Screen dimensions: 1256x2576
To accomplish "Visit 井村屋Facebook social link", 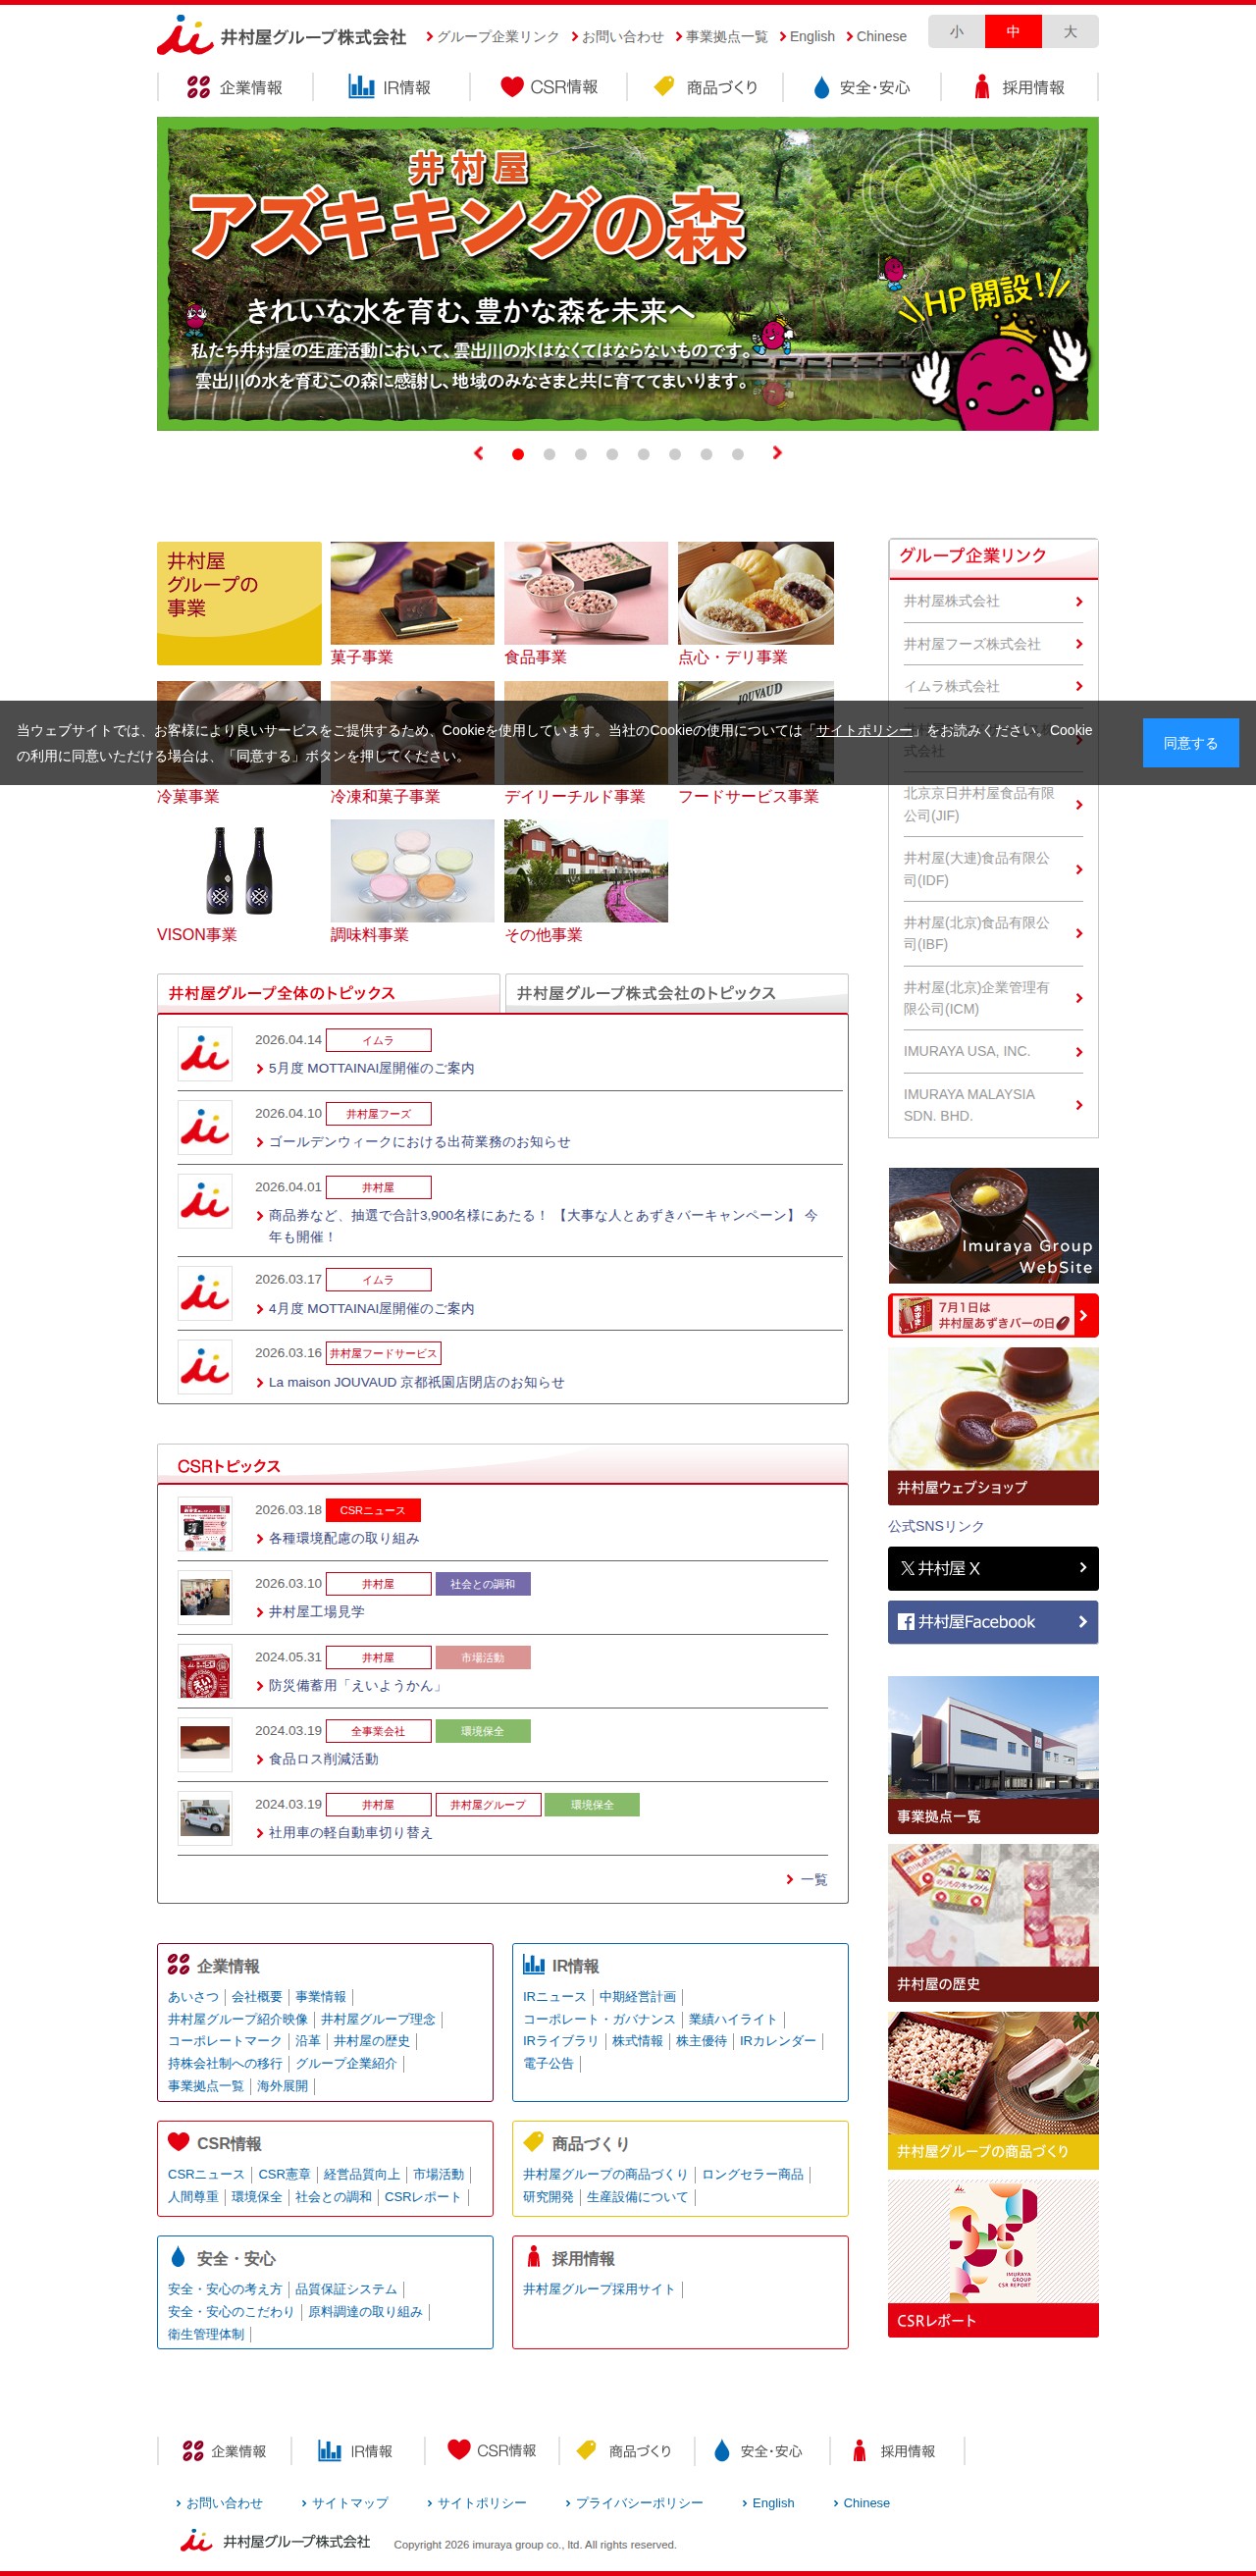I will (x=993, y=1622).
